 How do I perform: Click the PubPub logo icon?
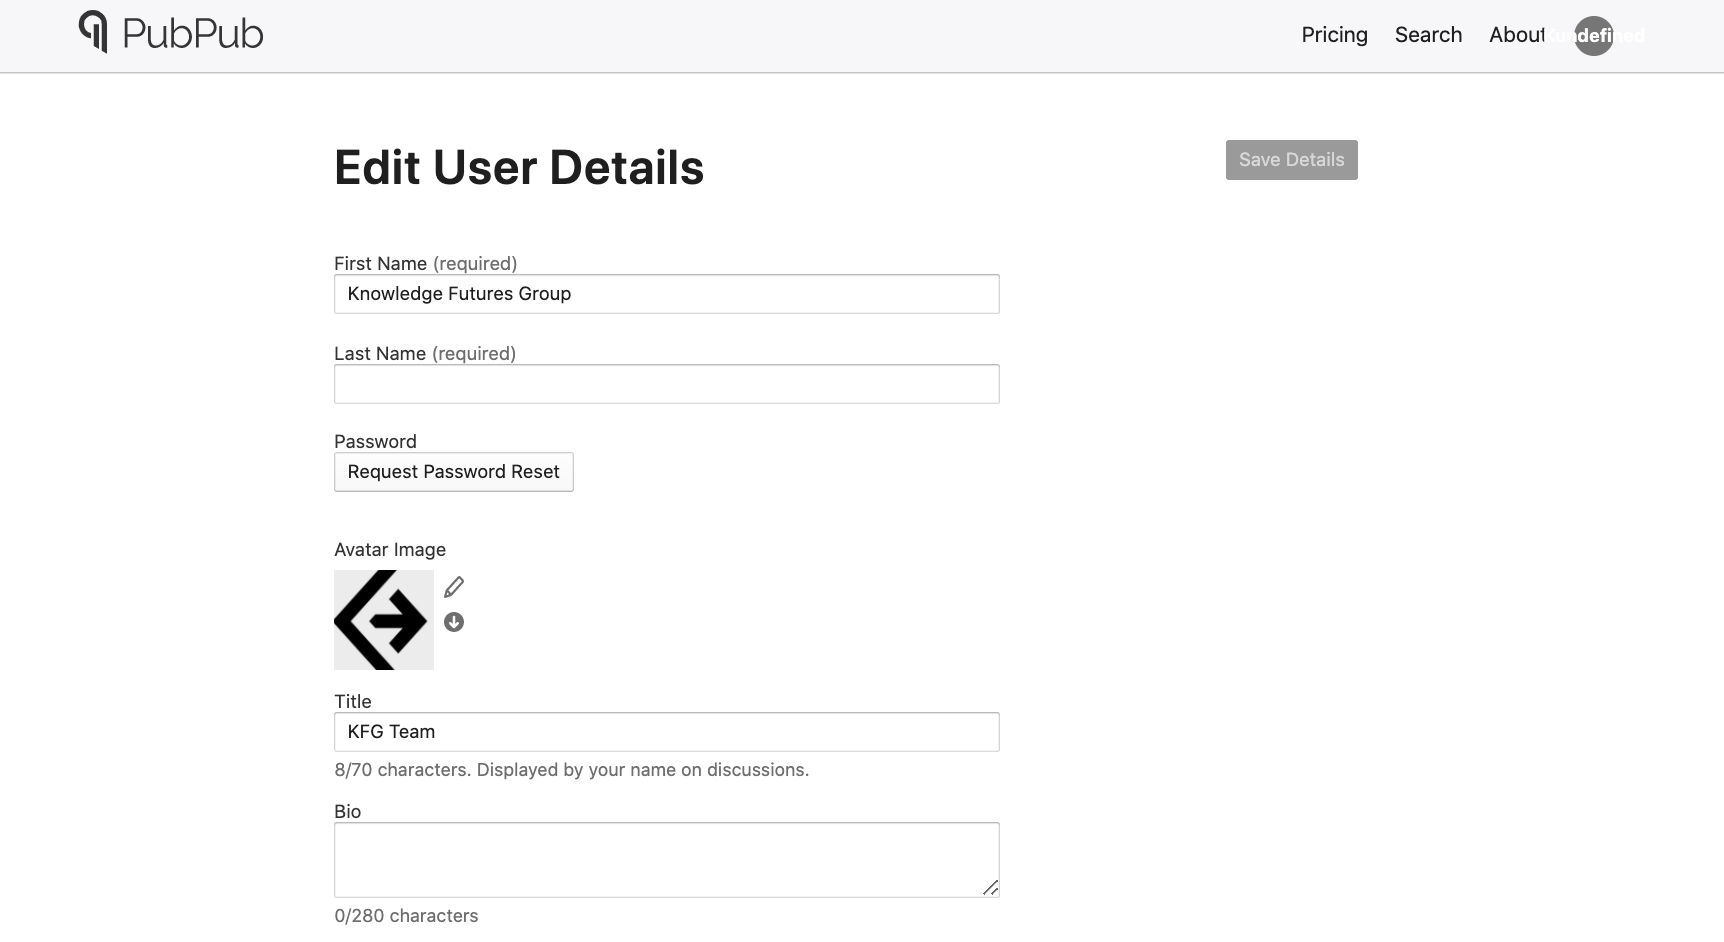click(x=95, y=31)
